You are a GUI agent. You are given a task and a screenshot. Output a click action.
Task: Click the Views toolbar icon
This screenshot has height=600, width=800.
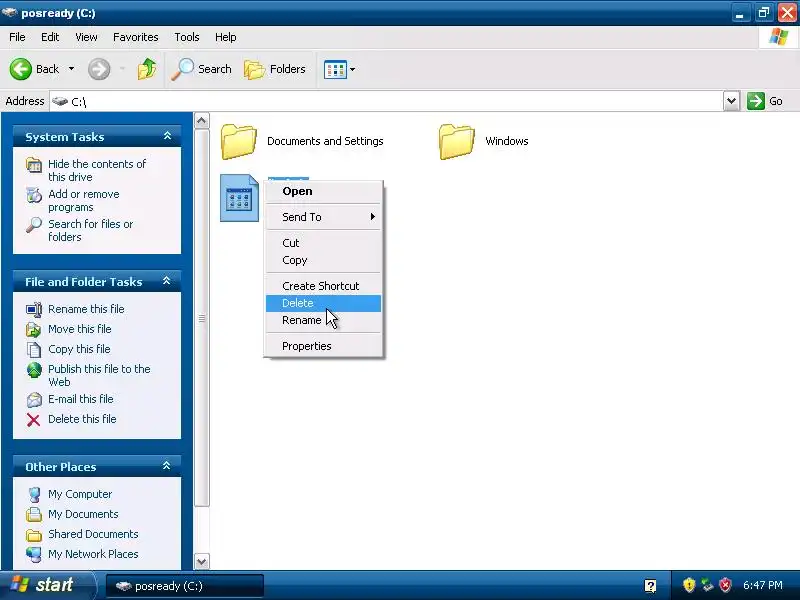pos(335,69)
